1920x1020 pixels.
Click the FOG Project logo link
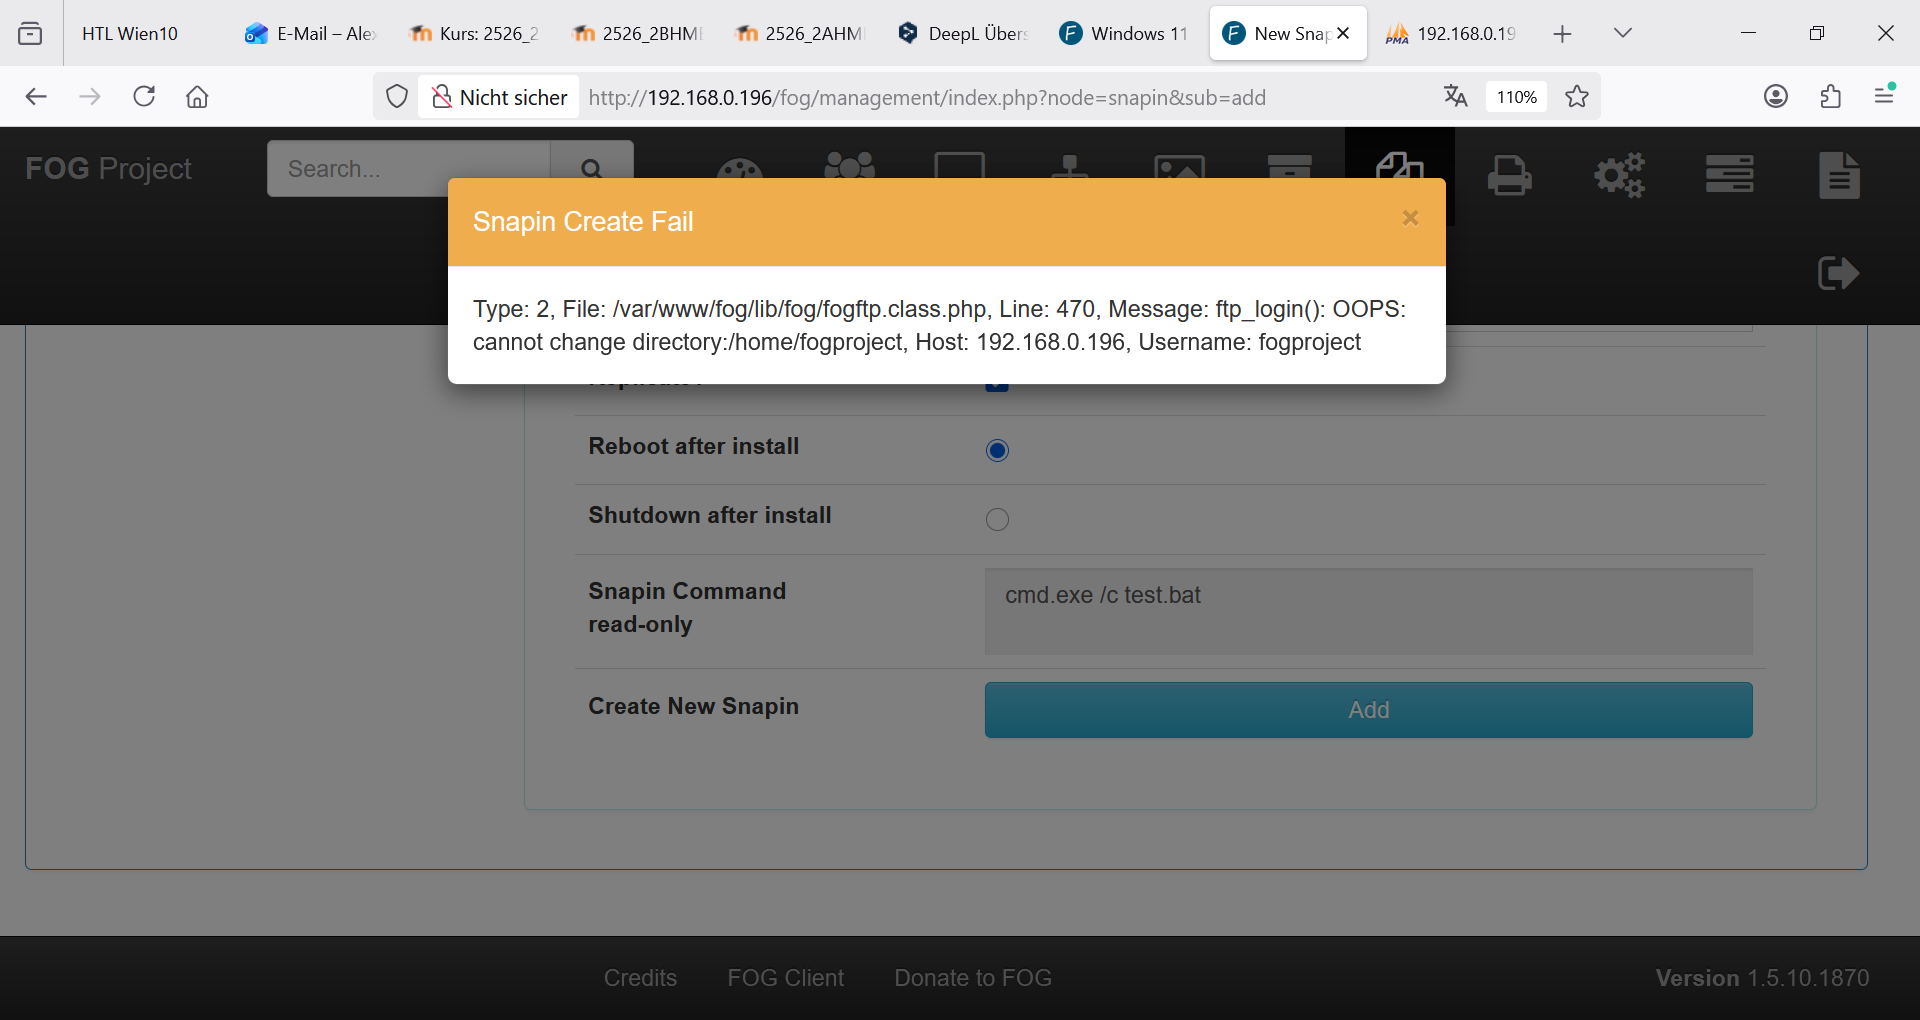pos(108,168)
